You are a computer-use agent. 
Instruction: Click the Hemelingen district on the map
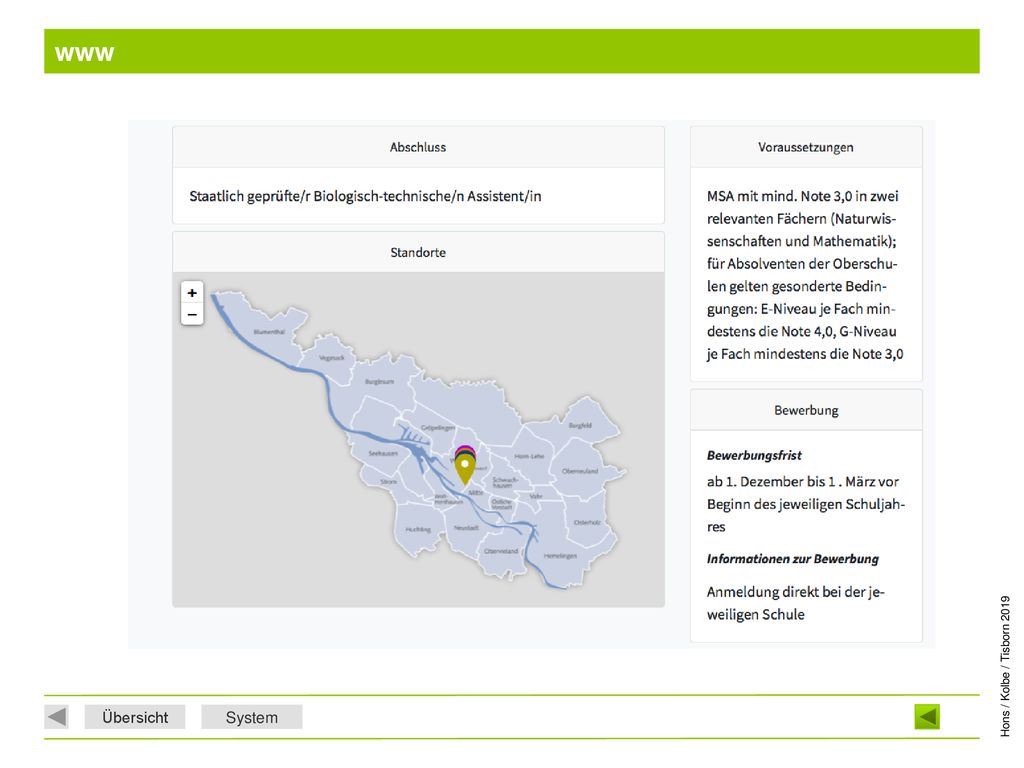pyautogui.click(x=560, y=556)
